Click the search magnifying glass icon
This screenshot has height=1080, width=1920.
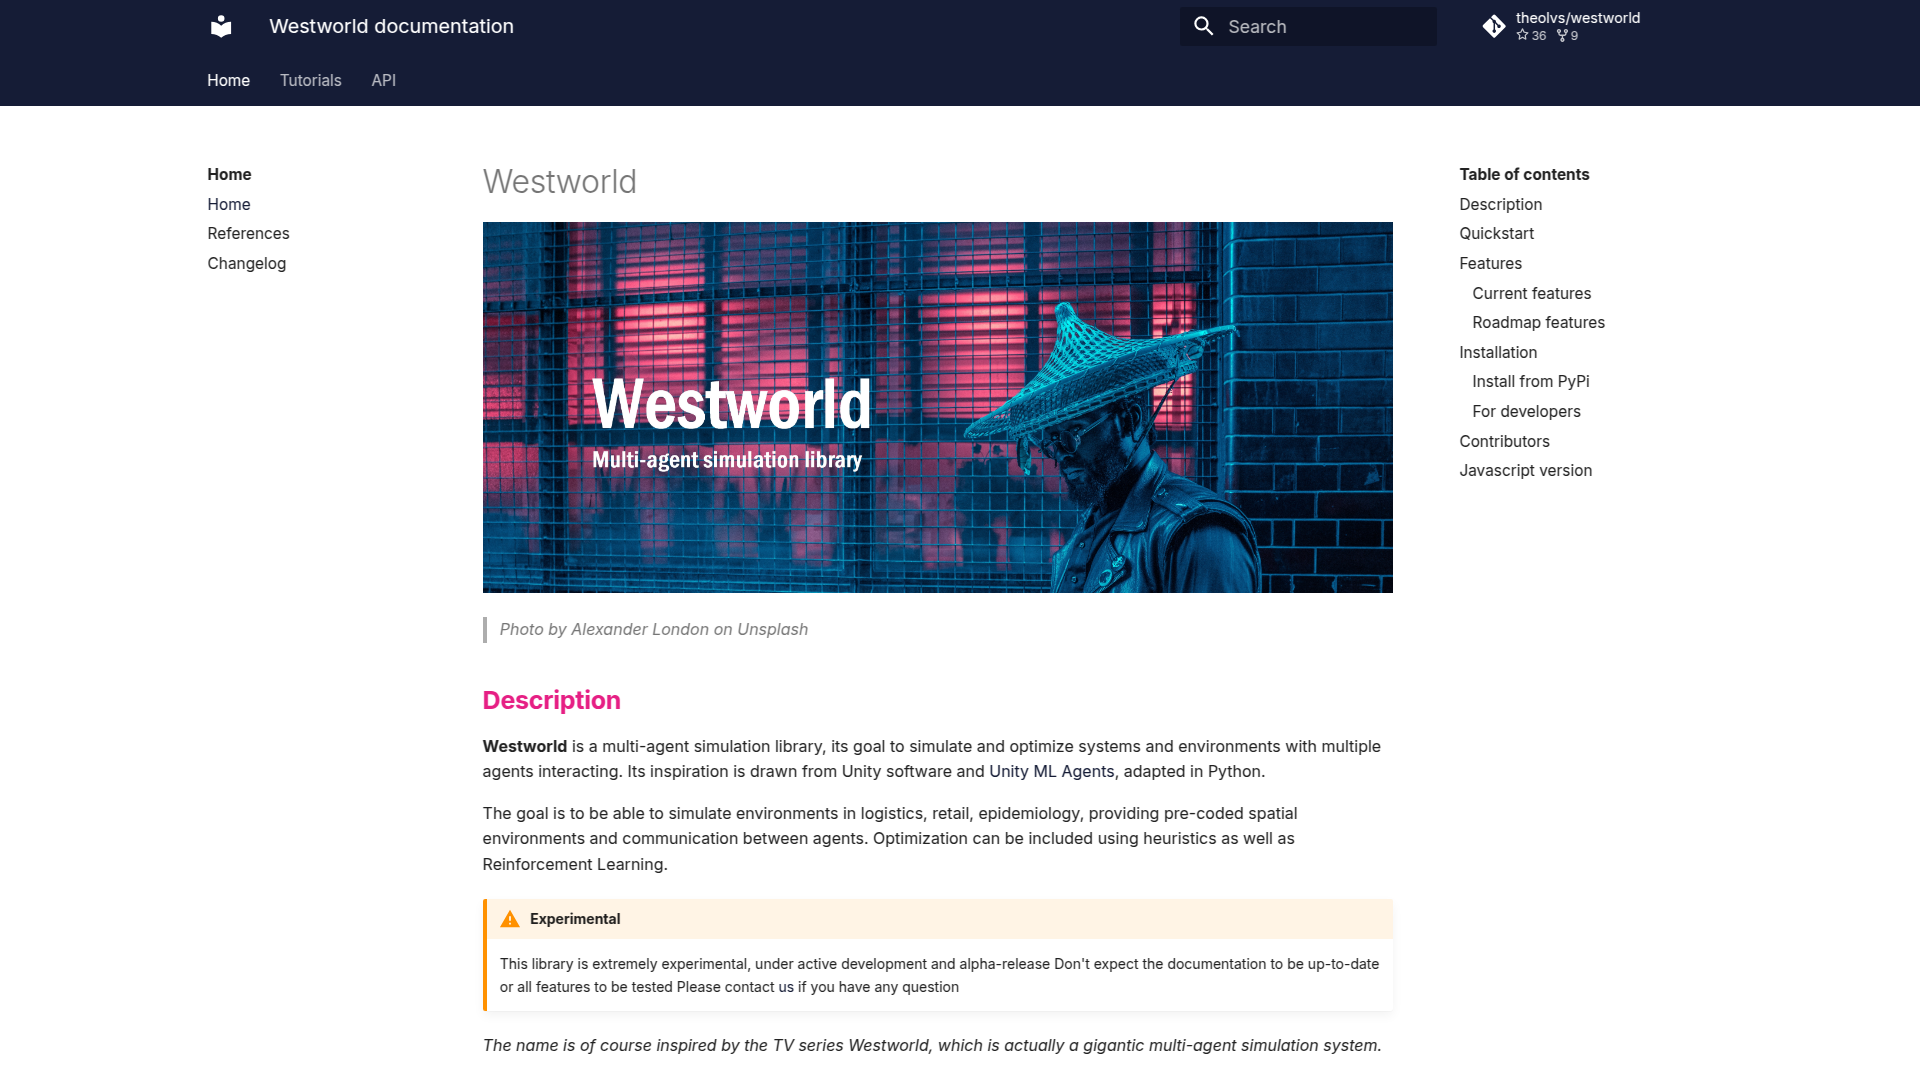[1203, 26]
